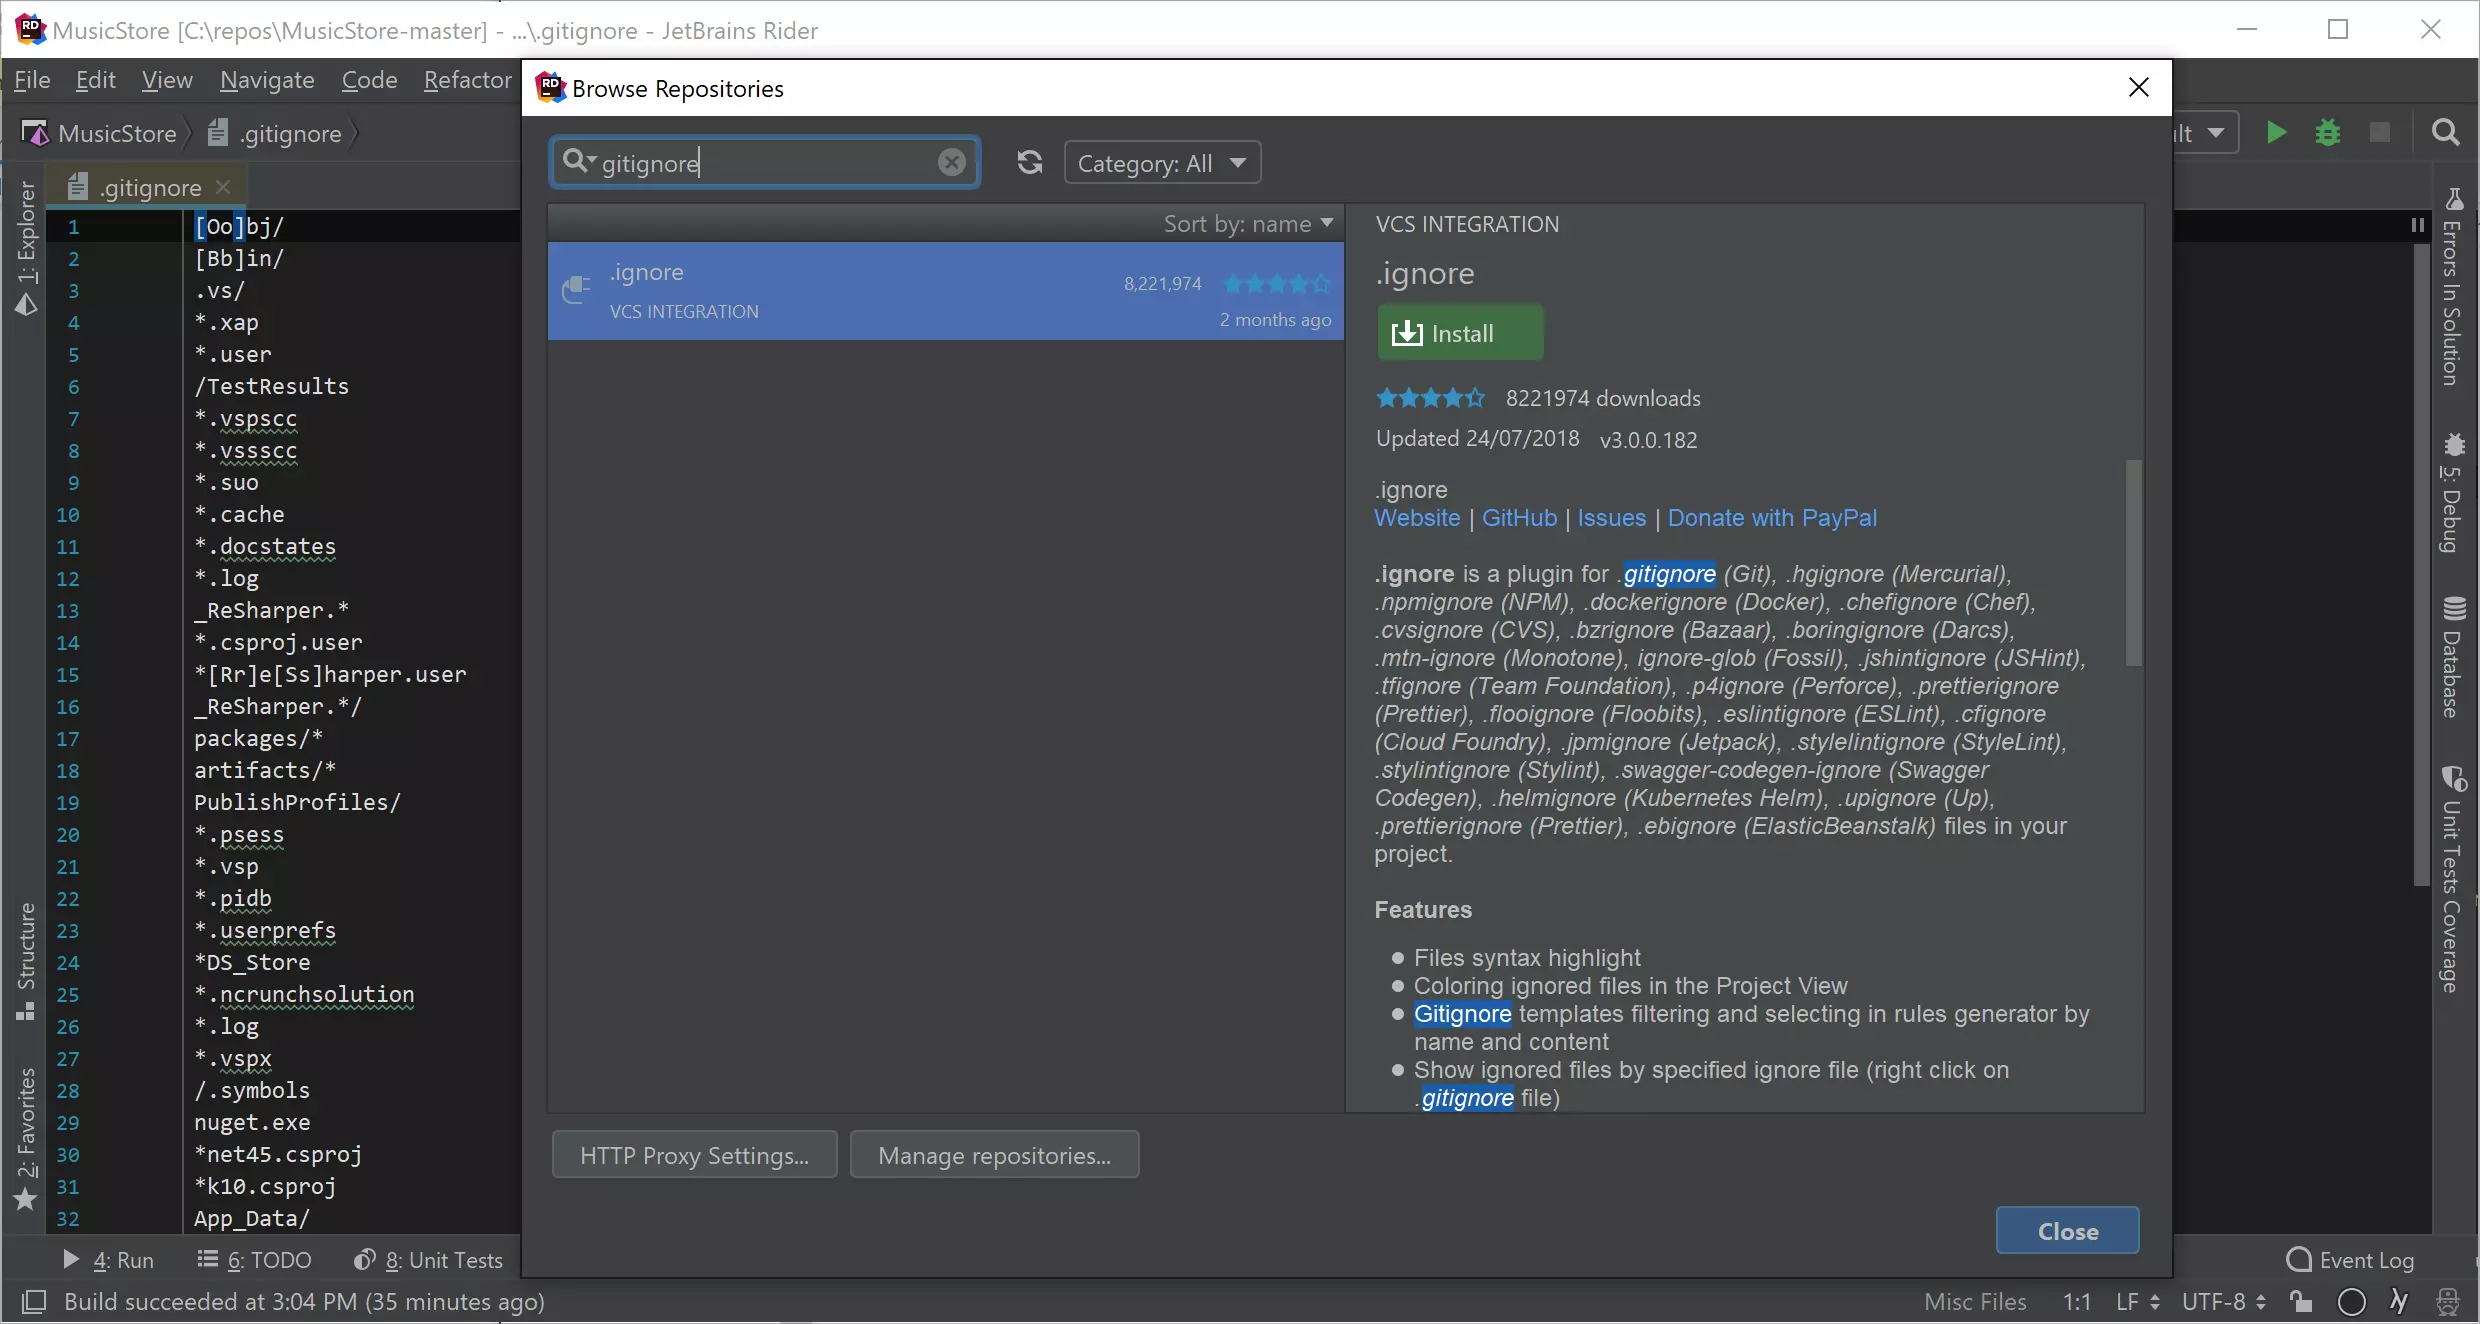The width and height of the screenshot is (2480, 1324).
Task: Select the .ignore plugin star rating
Action: (x=1429, y=395)
